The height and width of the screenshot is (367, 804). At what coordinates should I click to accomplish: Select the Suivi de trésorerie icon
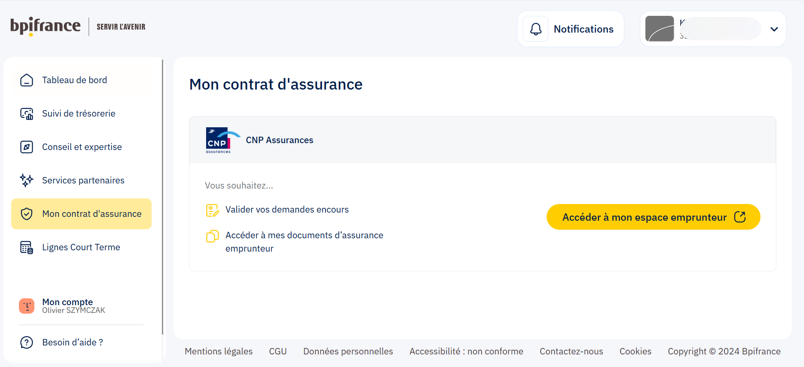(26, 114)
